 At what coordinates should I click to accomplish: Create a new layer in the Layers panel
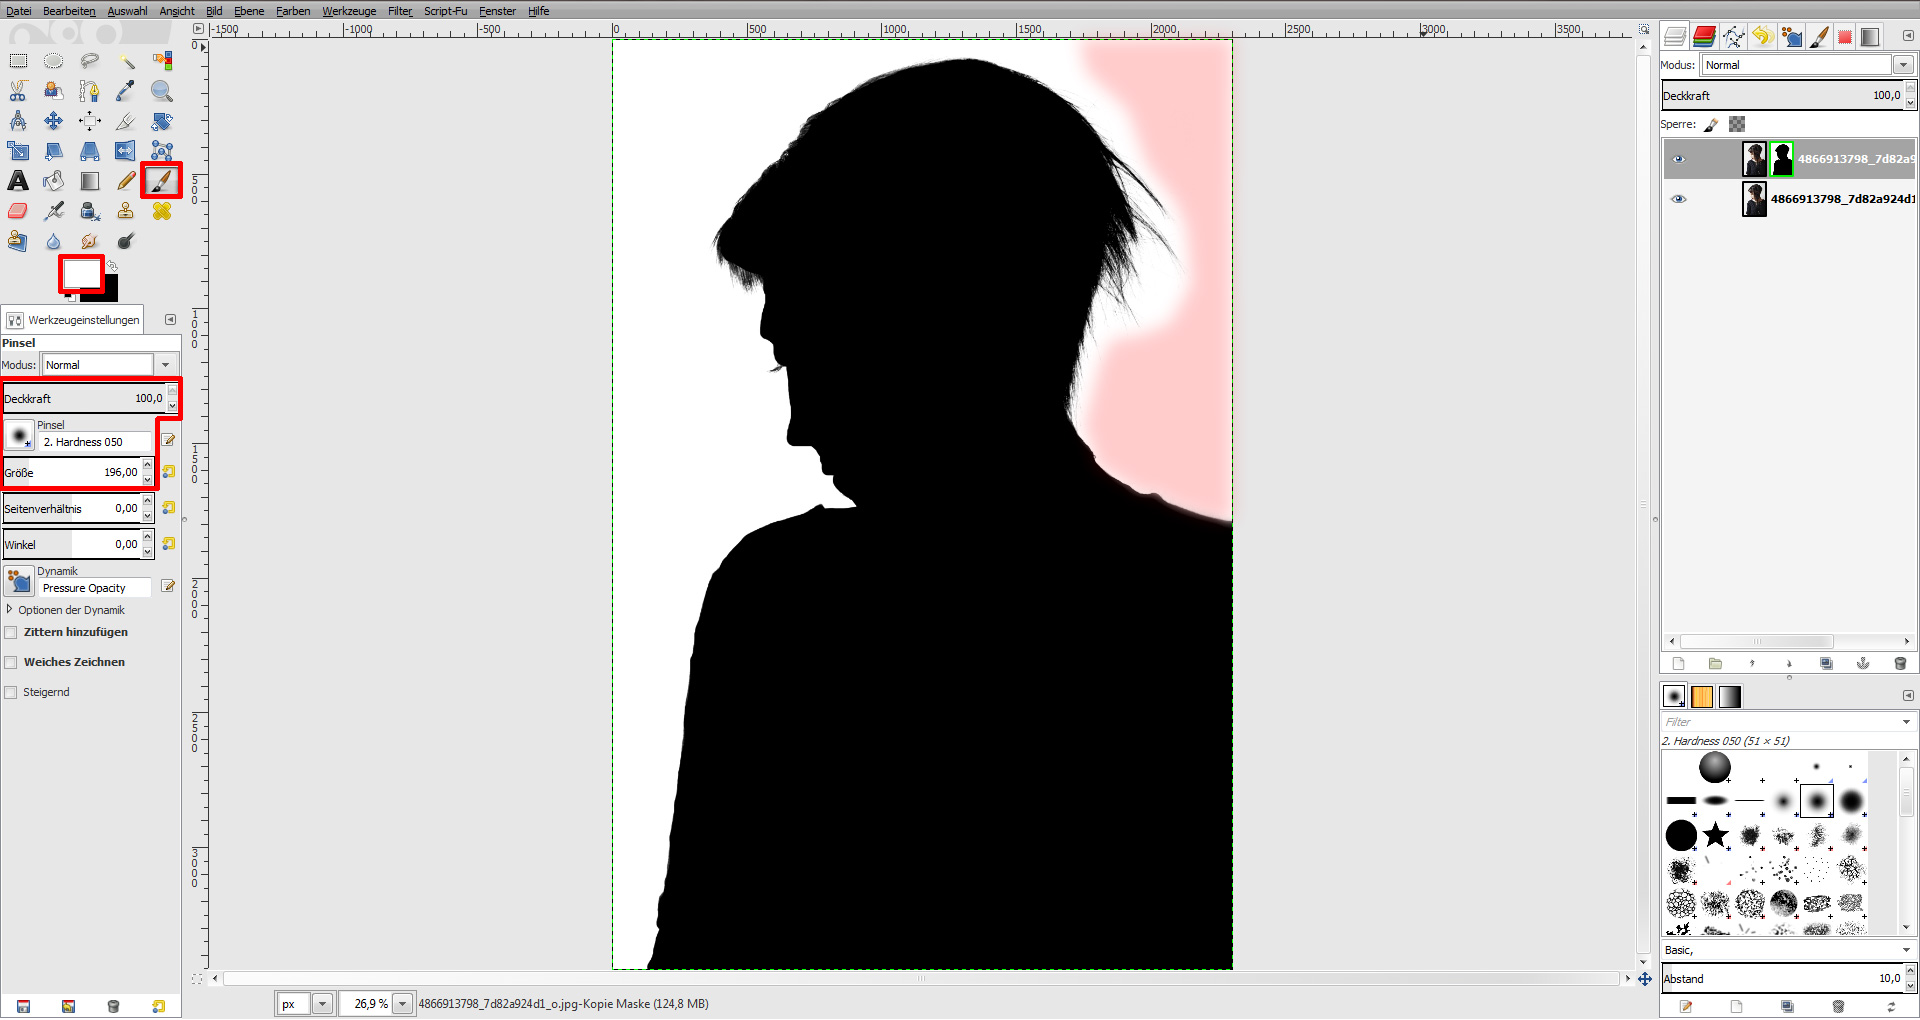pos(1678,664)
